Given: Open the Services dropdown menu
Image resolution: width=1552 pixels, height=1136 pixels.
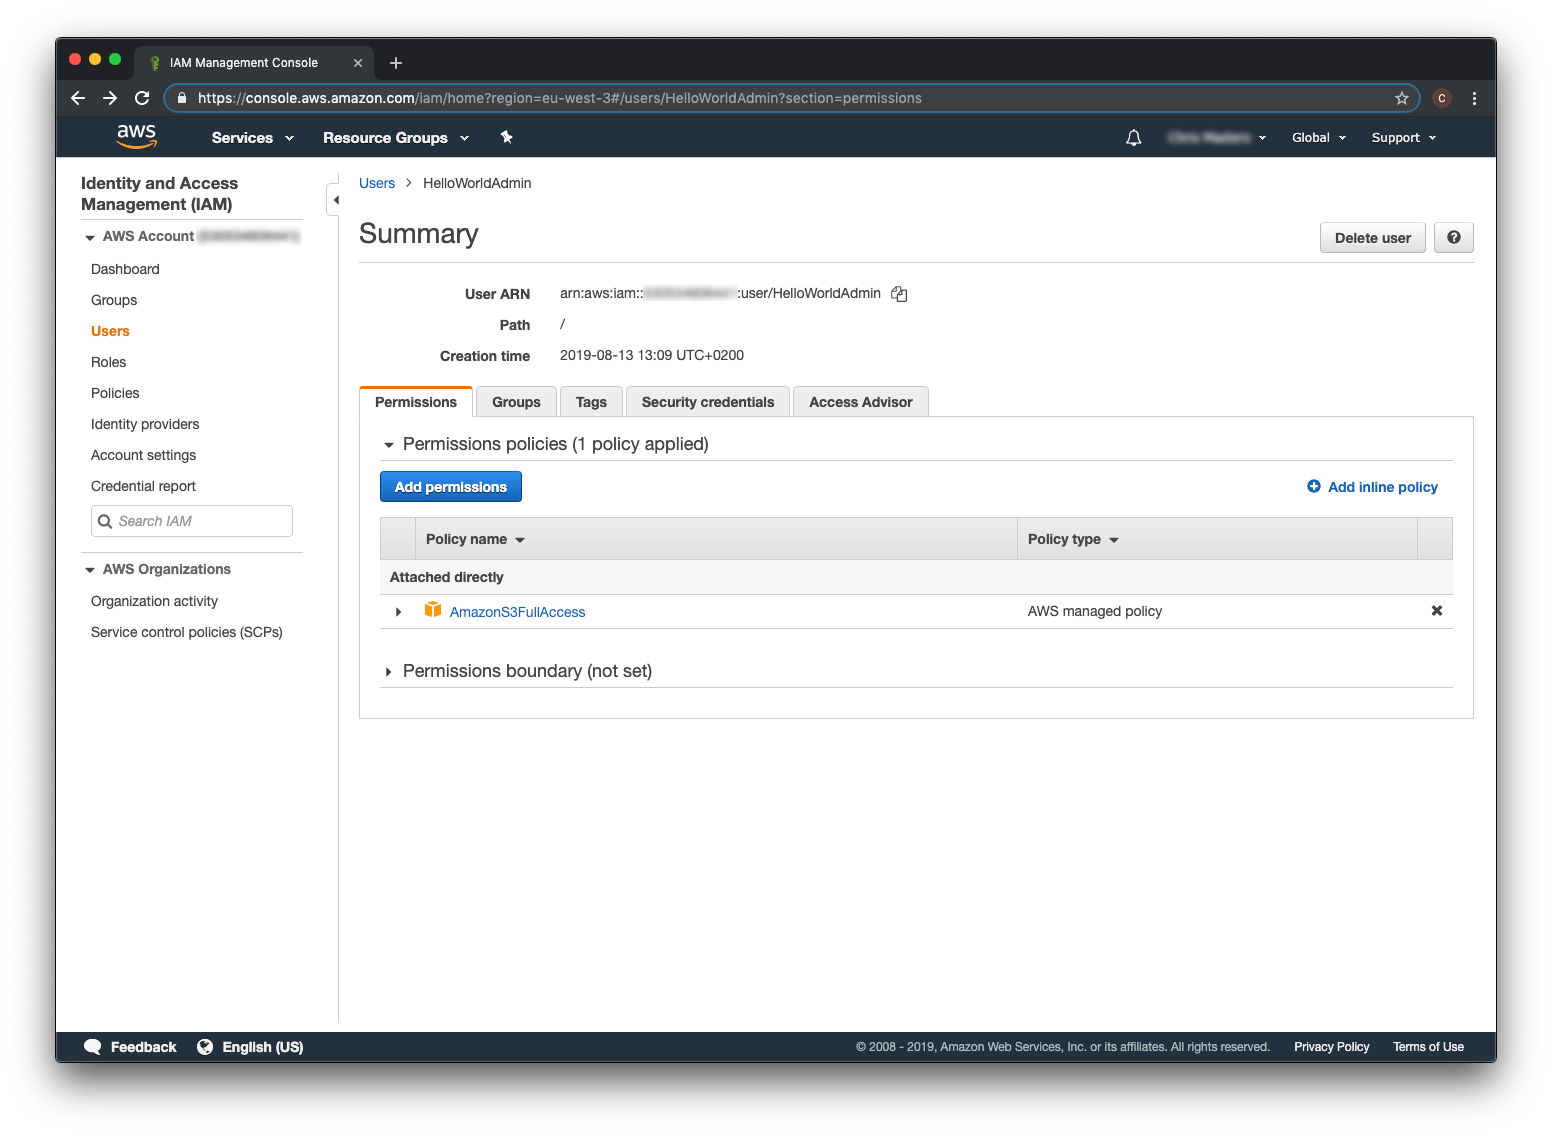Looking at the screenshot, I should tap(253, 138).
